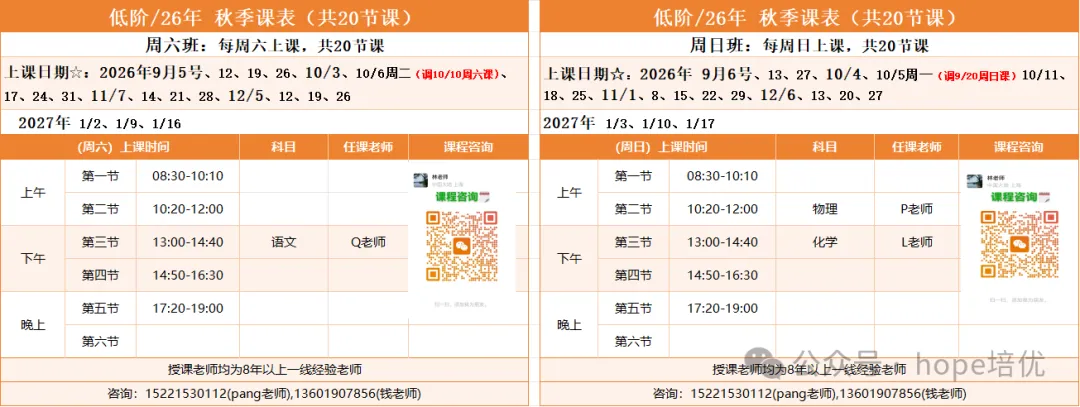The height and width of the screenshot is (407, 1080).
Task: Click 10:20-12:00 in the 周日 table
Action: (x=722, y=209)
